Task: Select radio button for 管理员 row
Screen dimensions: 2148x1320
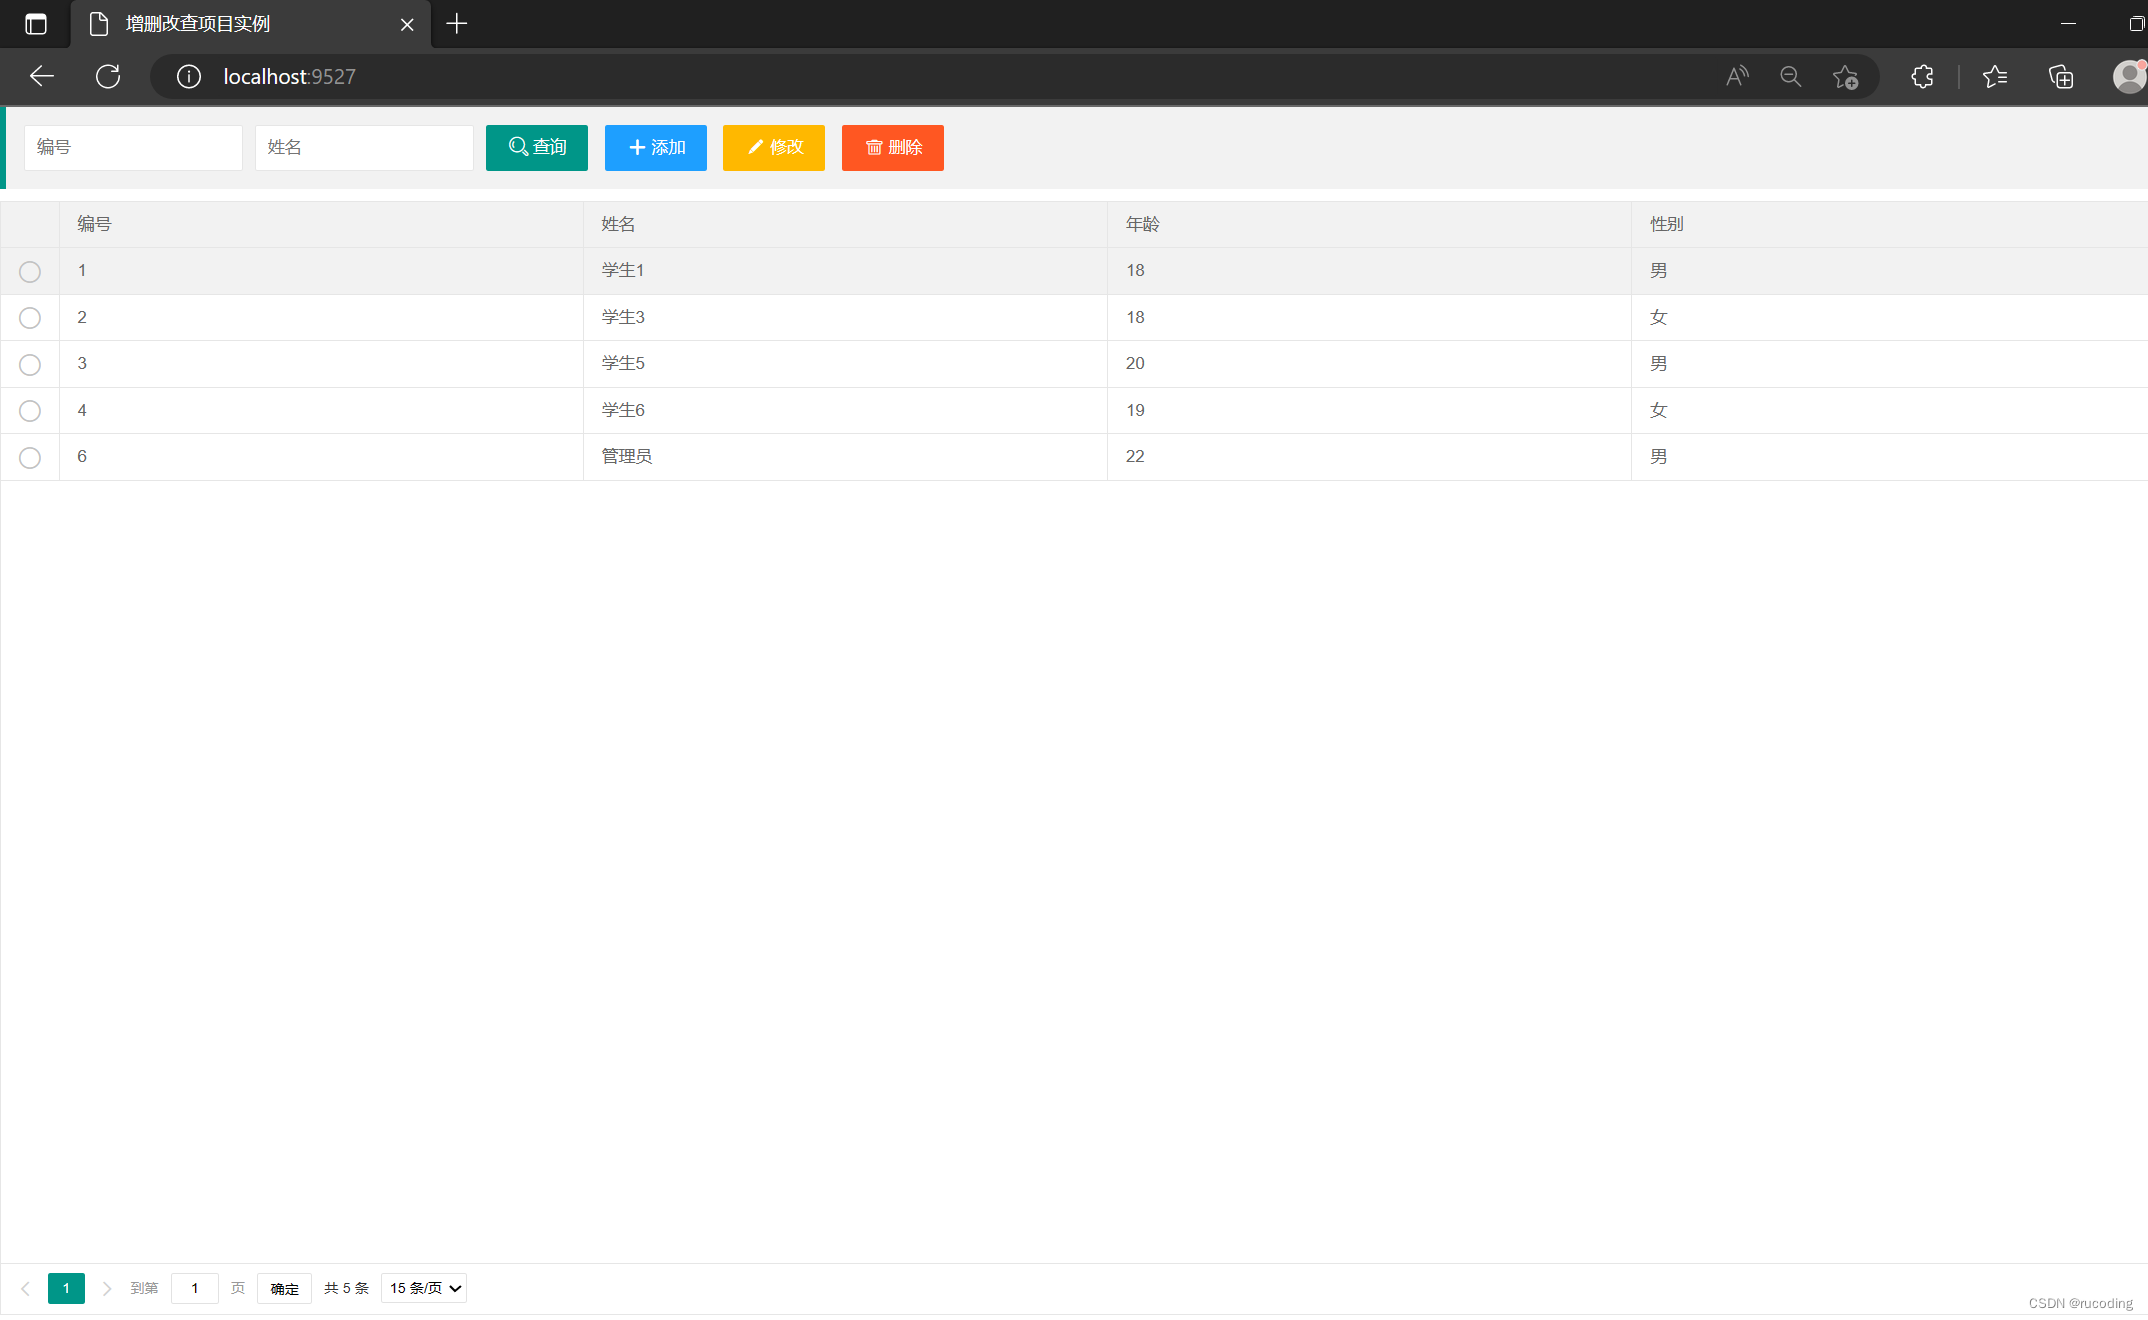Action: pos(30,457)
